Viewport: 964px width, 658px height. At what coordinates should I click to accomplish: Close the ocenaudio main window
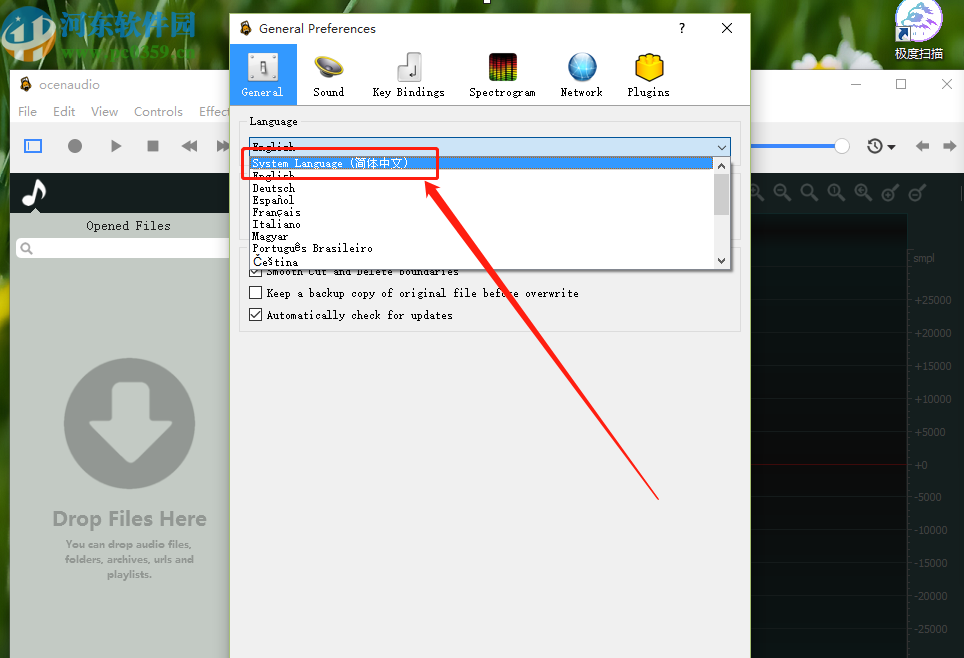(x=947, y=84)
